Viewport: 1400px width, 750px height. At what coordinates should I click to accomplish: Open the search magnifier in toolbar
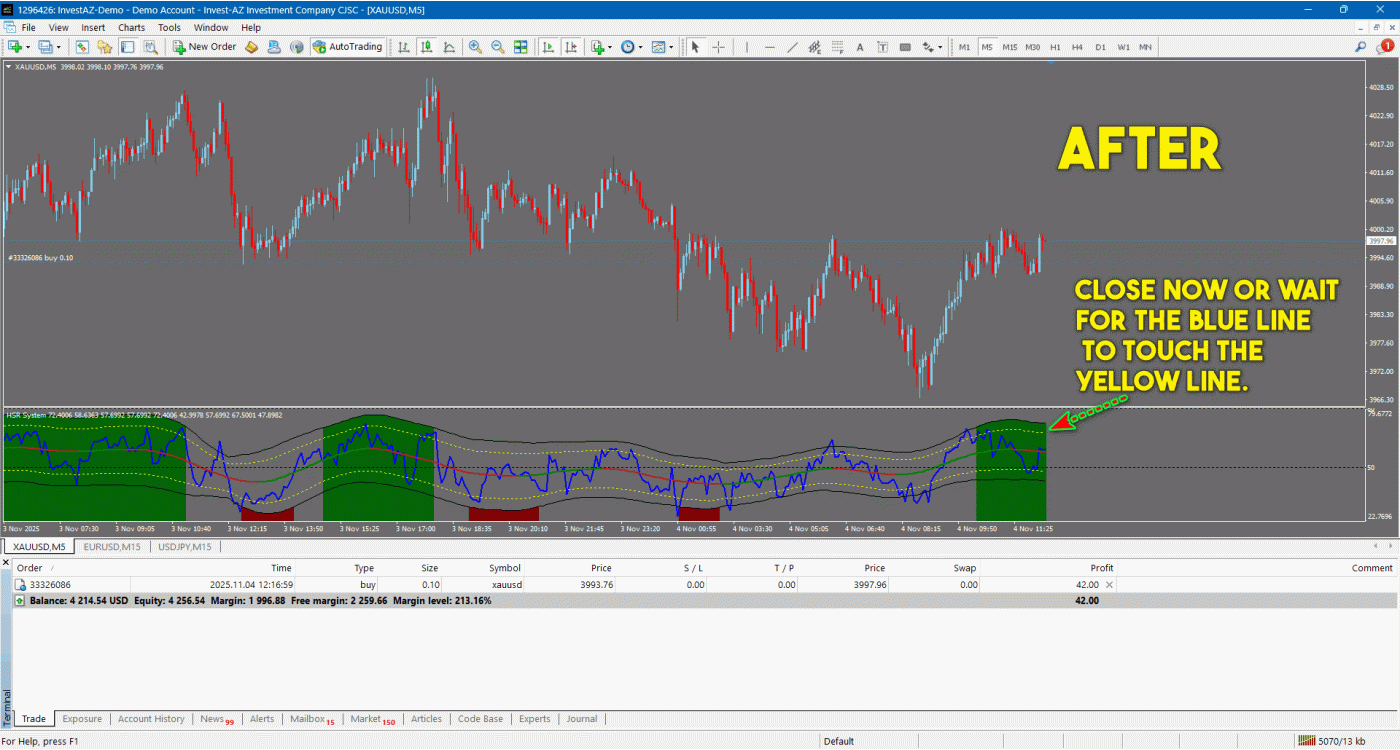pos(1361,47)
